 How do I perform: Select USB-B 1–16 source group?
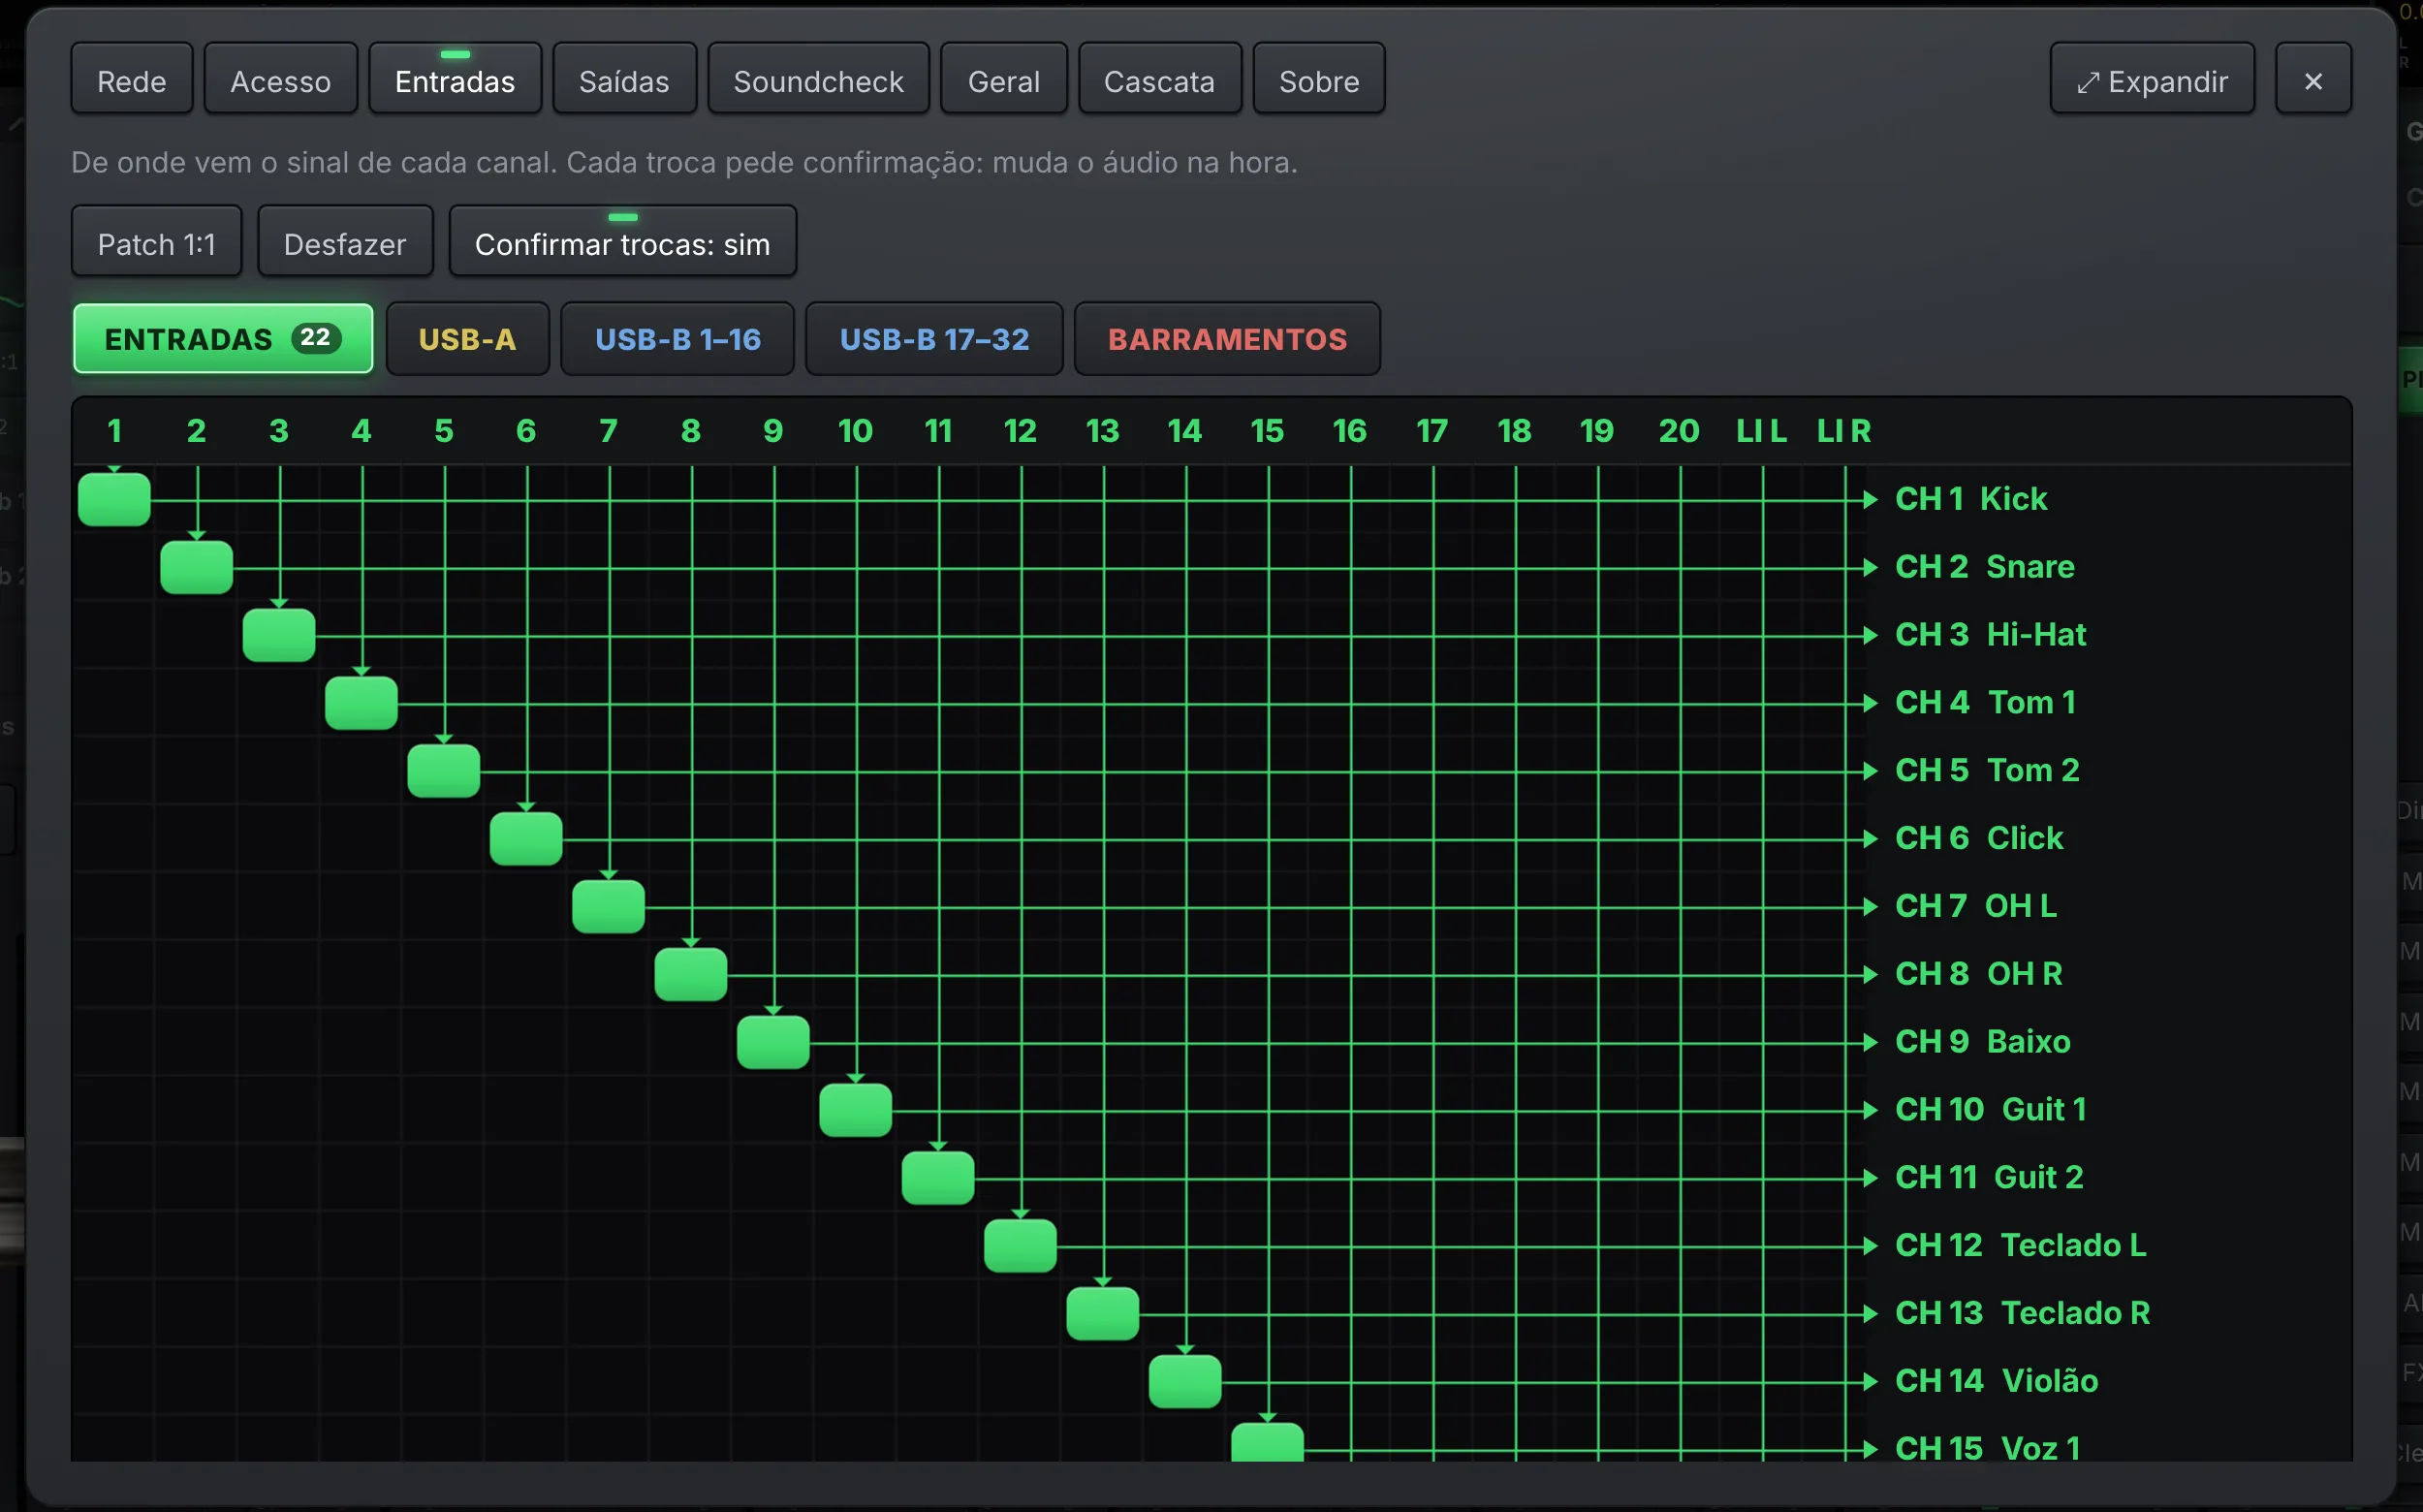coord(677,339)
